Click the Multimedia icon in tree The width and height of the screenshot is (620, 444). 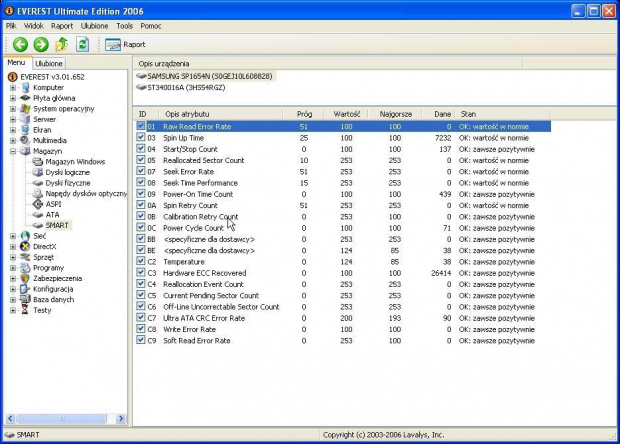[x=25, y=140]
